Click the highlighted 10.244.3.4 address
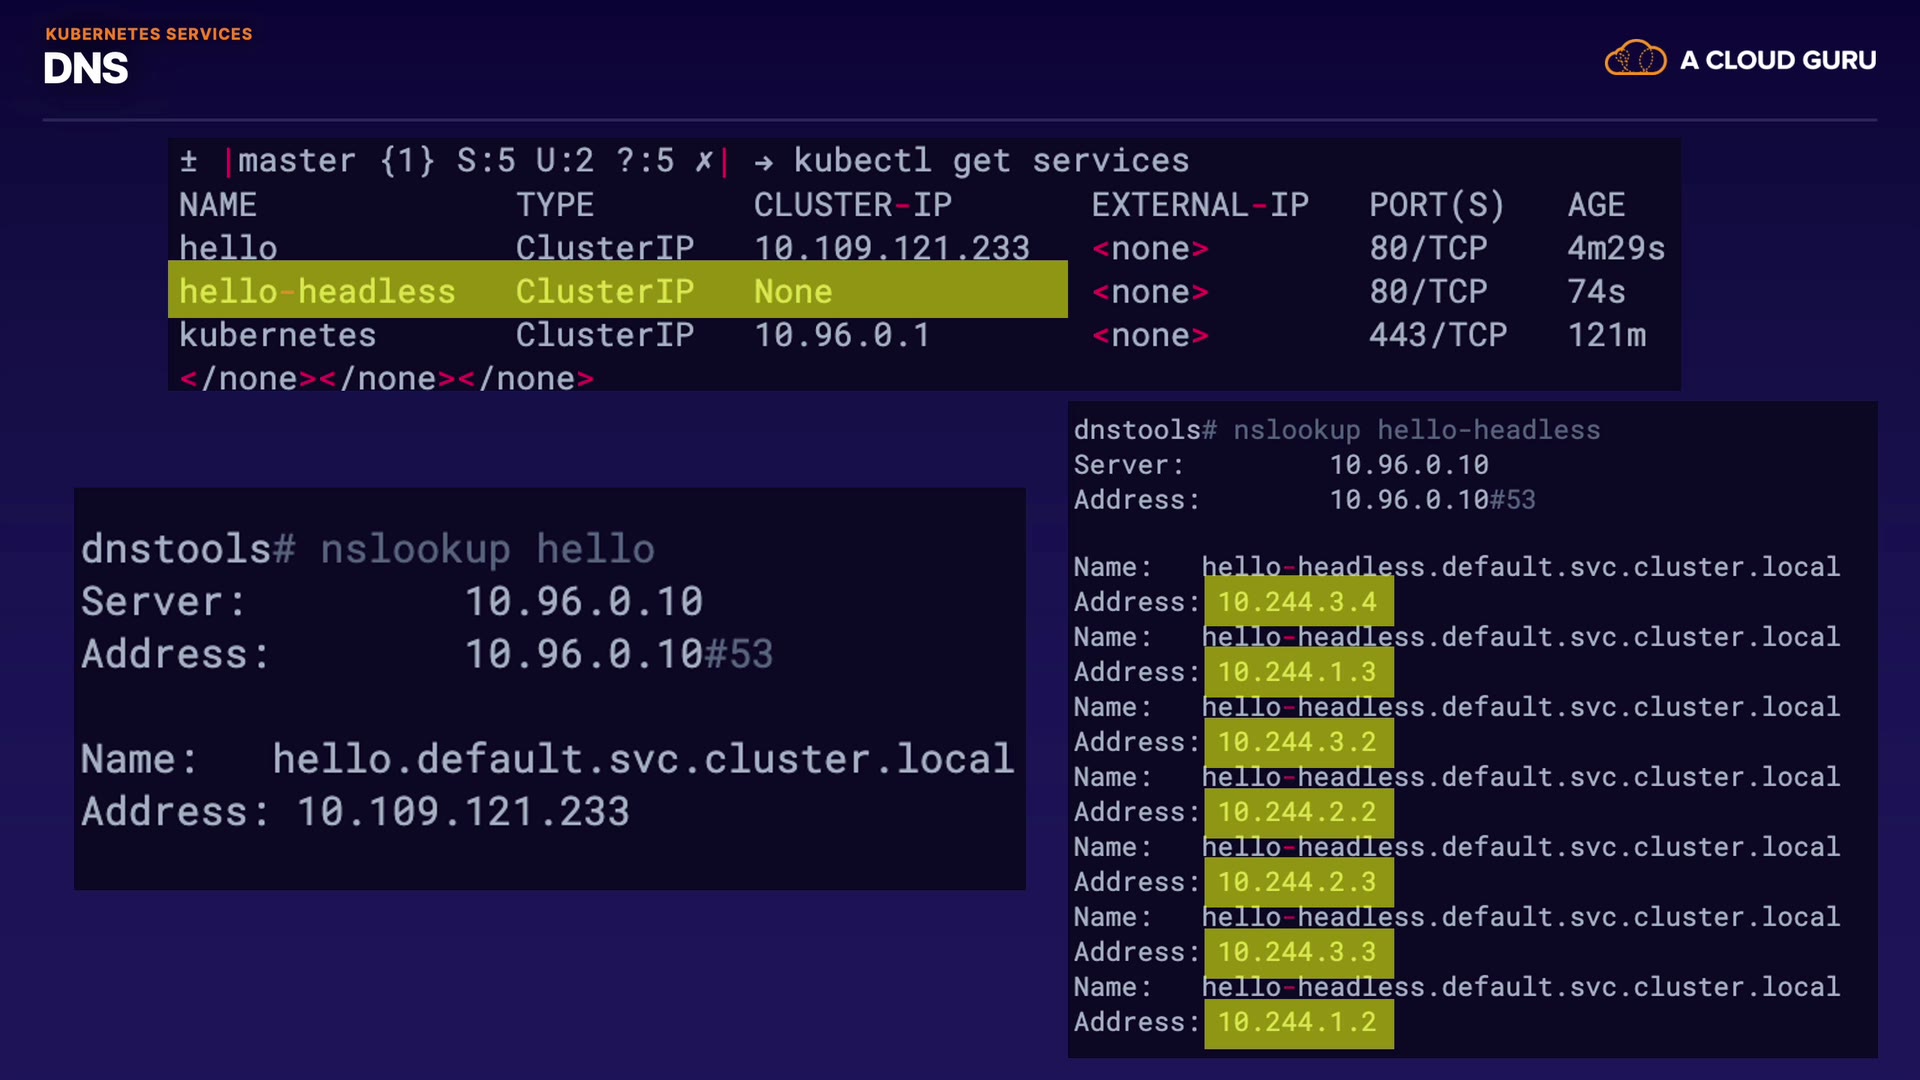1920x1080 pixels. 1297,602
